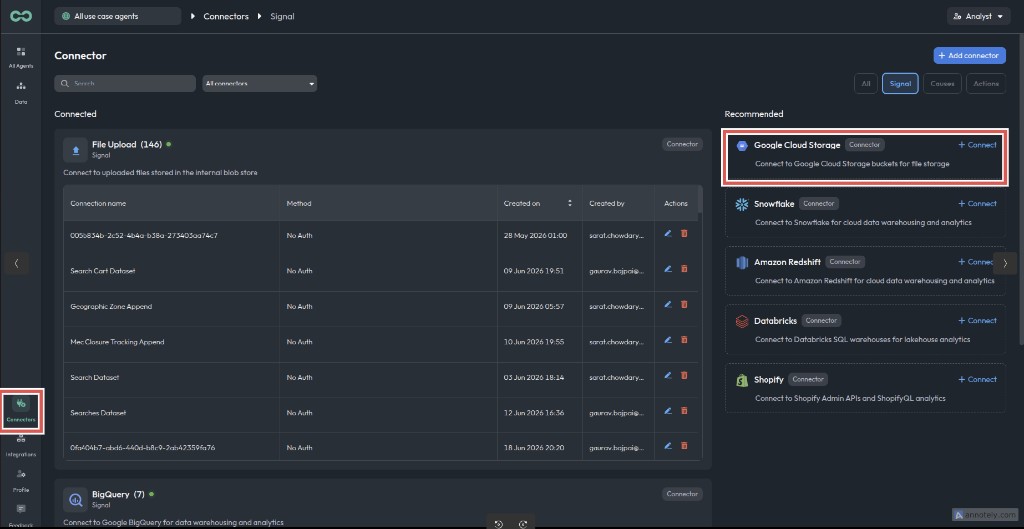The image size is (1024, 529).
Task: Delete the Search Dataset connection
Action: pos(684,376)
